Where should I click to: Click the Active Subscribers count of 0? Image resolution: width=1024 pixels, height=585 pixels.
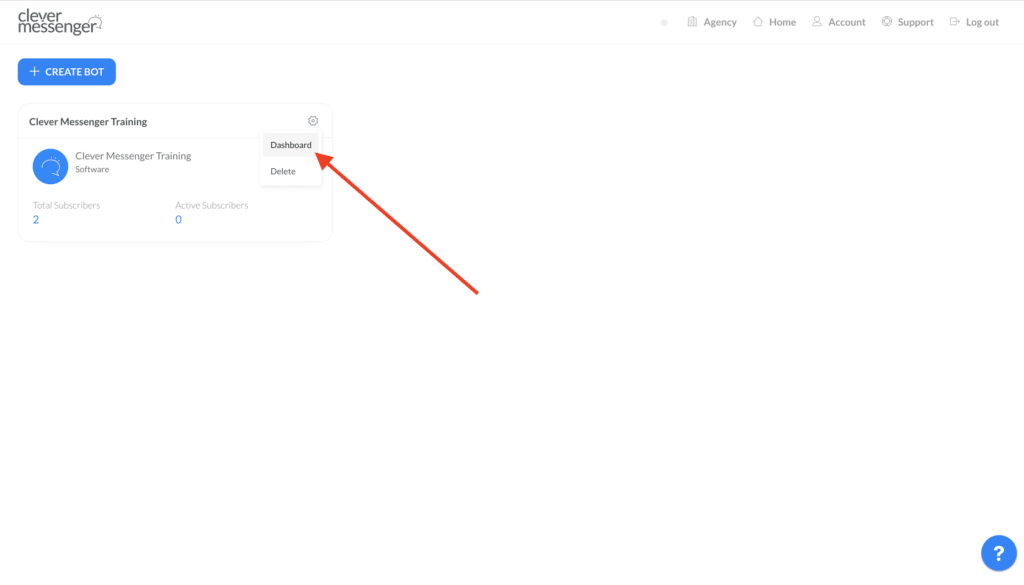click(178, 218)
